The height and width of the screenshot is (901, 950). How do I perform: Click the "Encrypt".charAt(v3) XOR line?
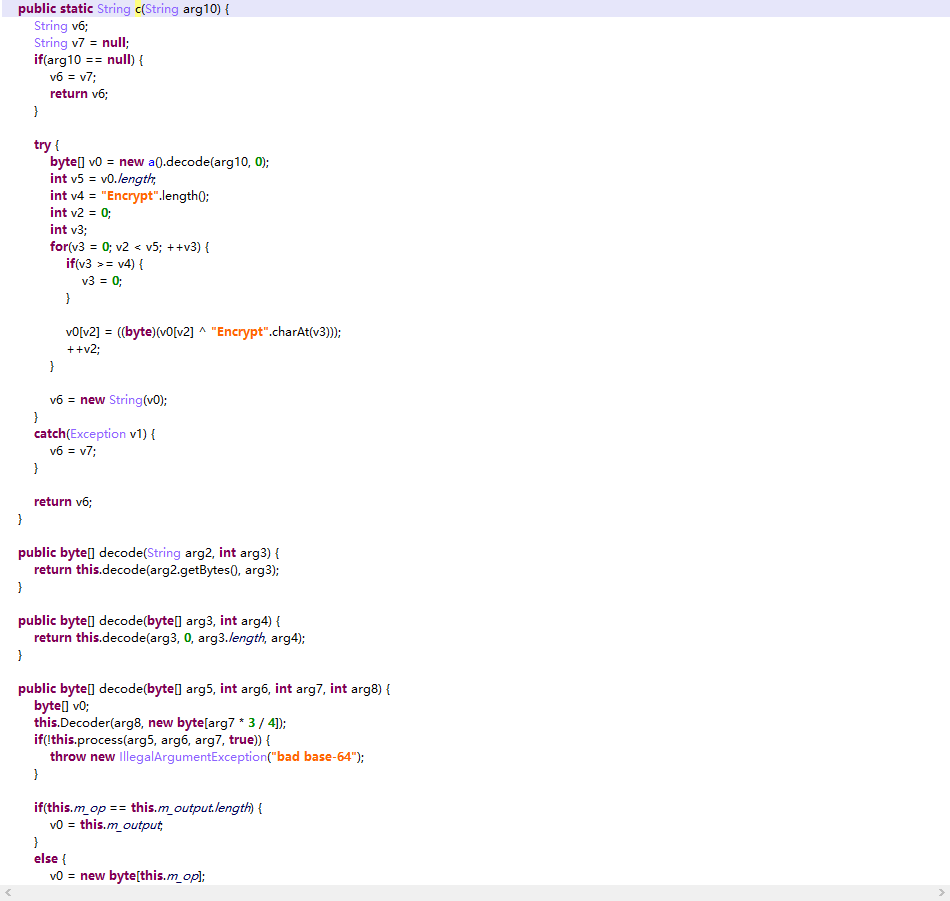[x=204, y=331]
